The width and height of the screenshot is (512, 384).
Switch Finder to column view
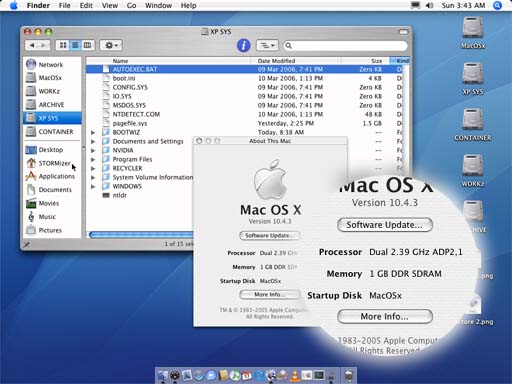point(88,45)
